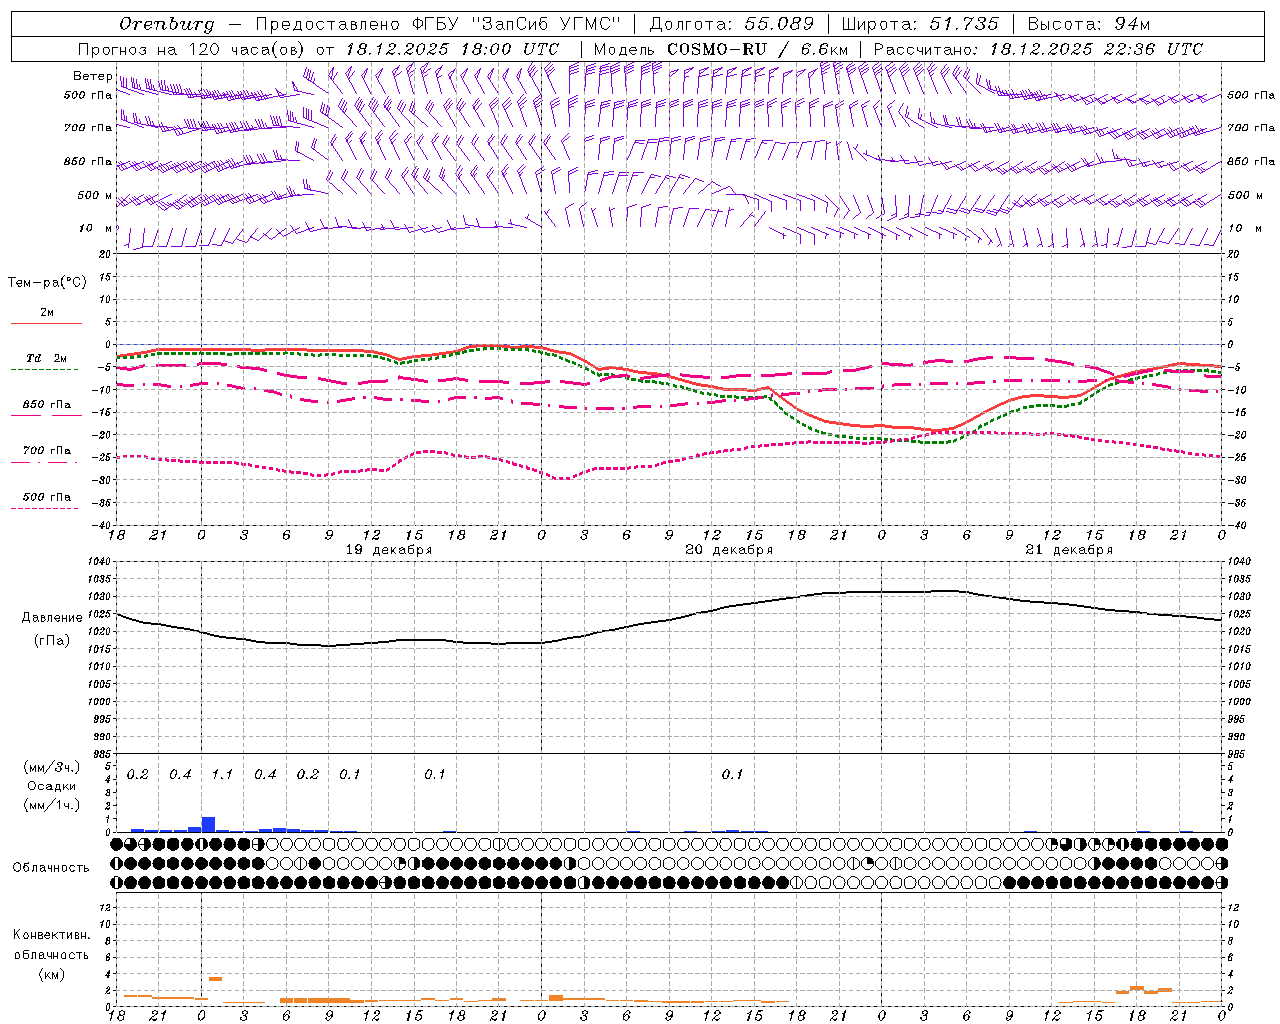This screenshot has width=1280, height=1024.
Task: Select the "ЗапСиб УГМС" provider text
Action: click(x=546, y=24)
